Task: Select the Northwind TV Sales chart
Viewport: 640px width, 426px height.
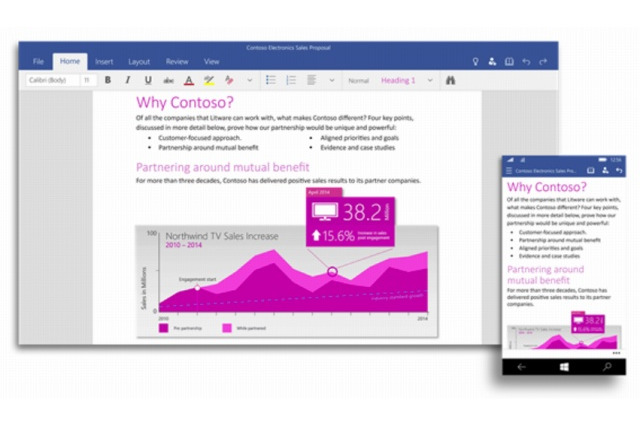Action: (287, 282)
